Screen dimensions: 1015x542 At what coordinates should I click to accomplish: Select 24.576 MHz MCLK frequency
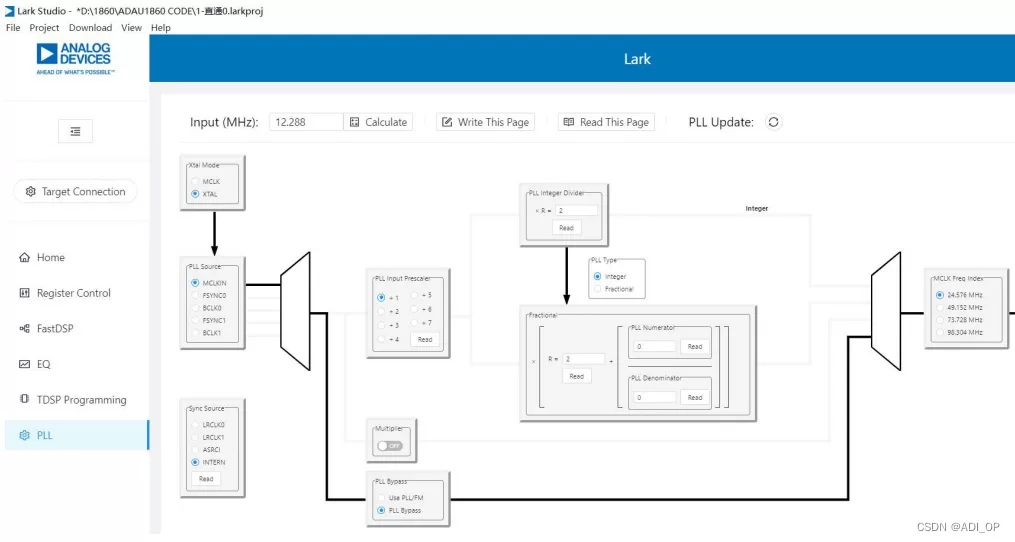pos(940,295)
